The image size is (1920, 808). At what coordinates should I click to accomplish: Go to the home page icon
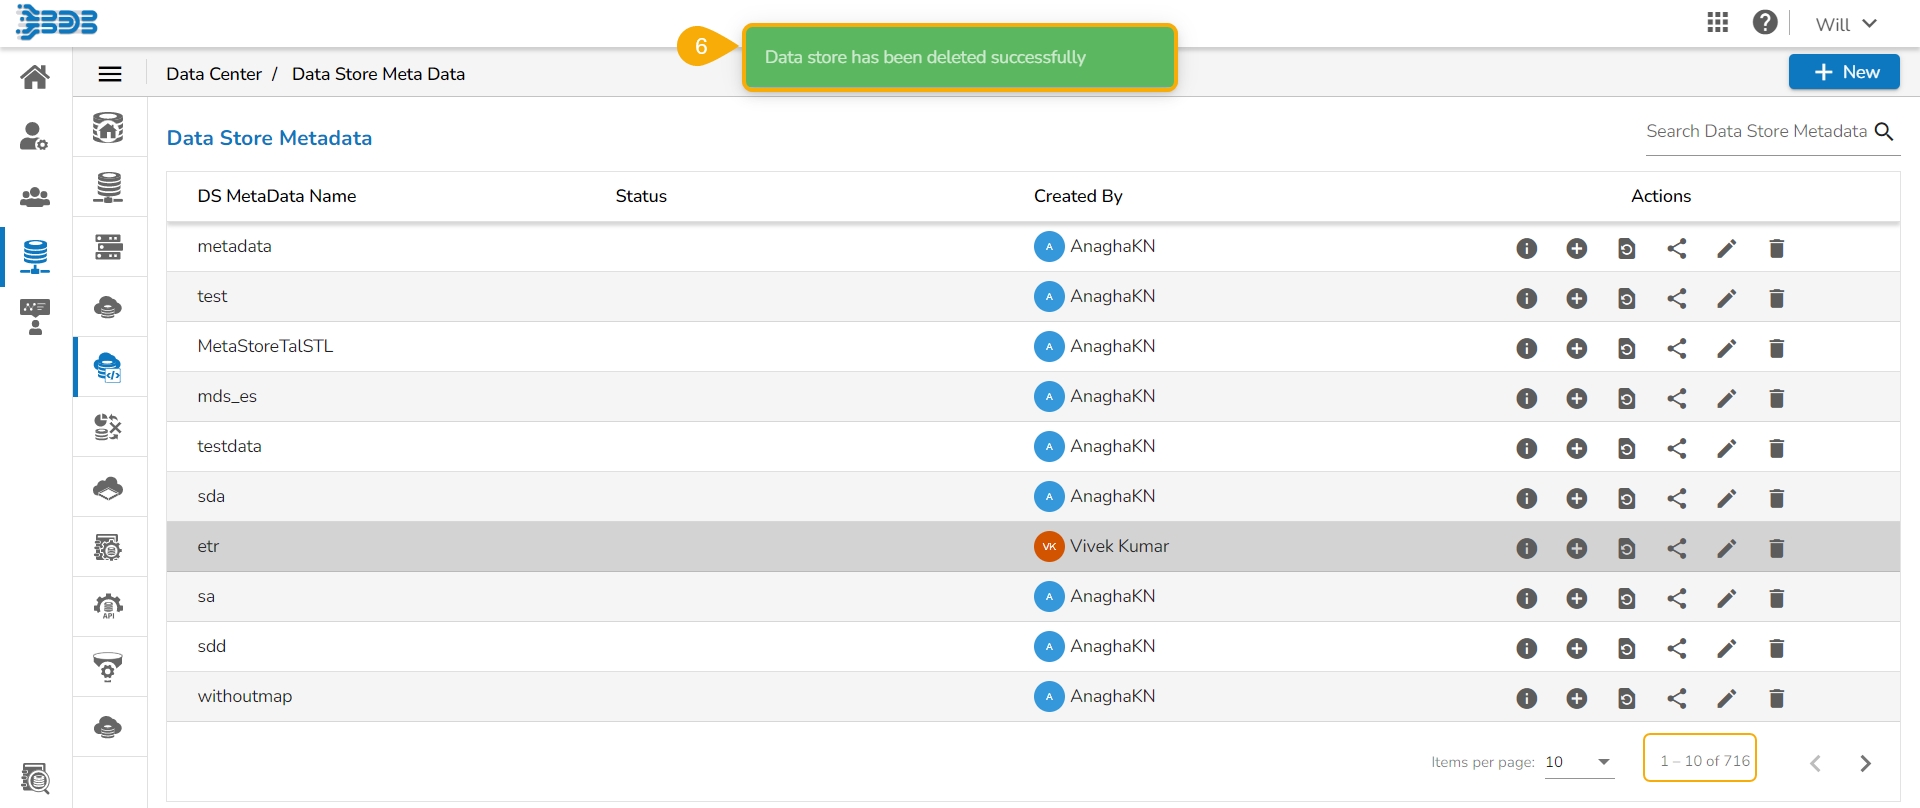(x=35, y=77)
